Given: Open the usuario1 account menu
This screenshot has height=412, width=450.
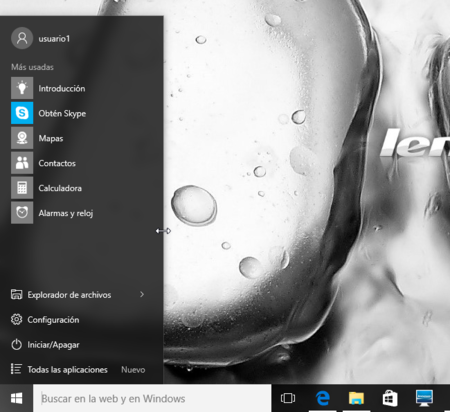Looking at the screenshot, I should pos(41,38).
